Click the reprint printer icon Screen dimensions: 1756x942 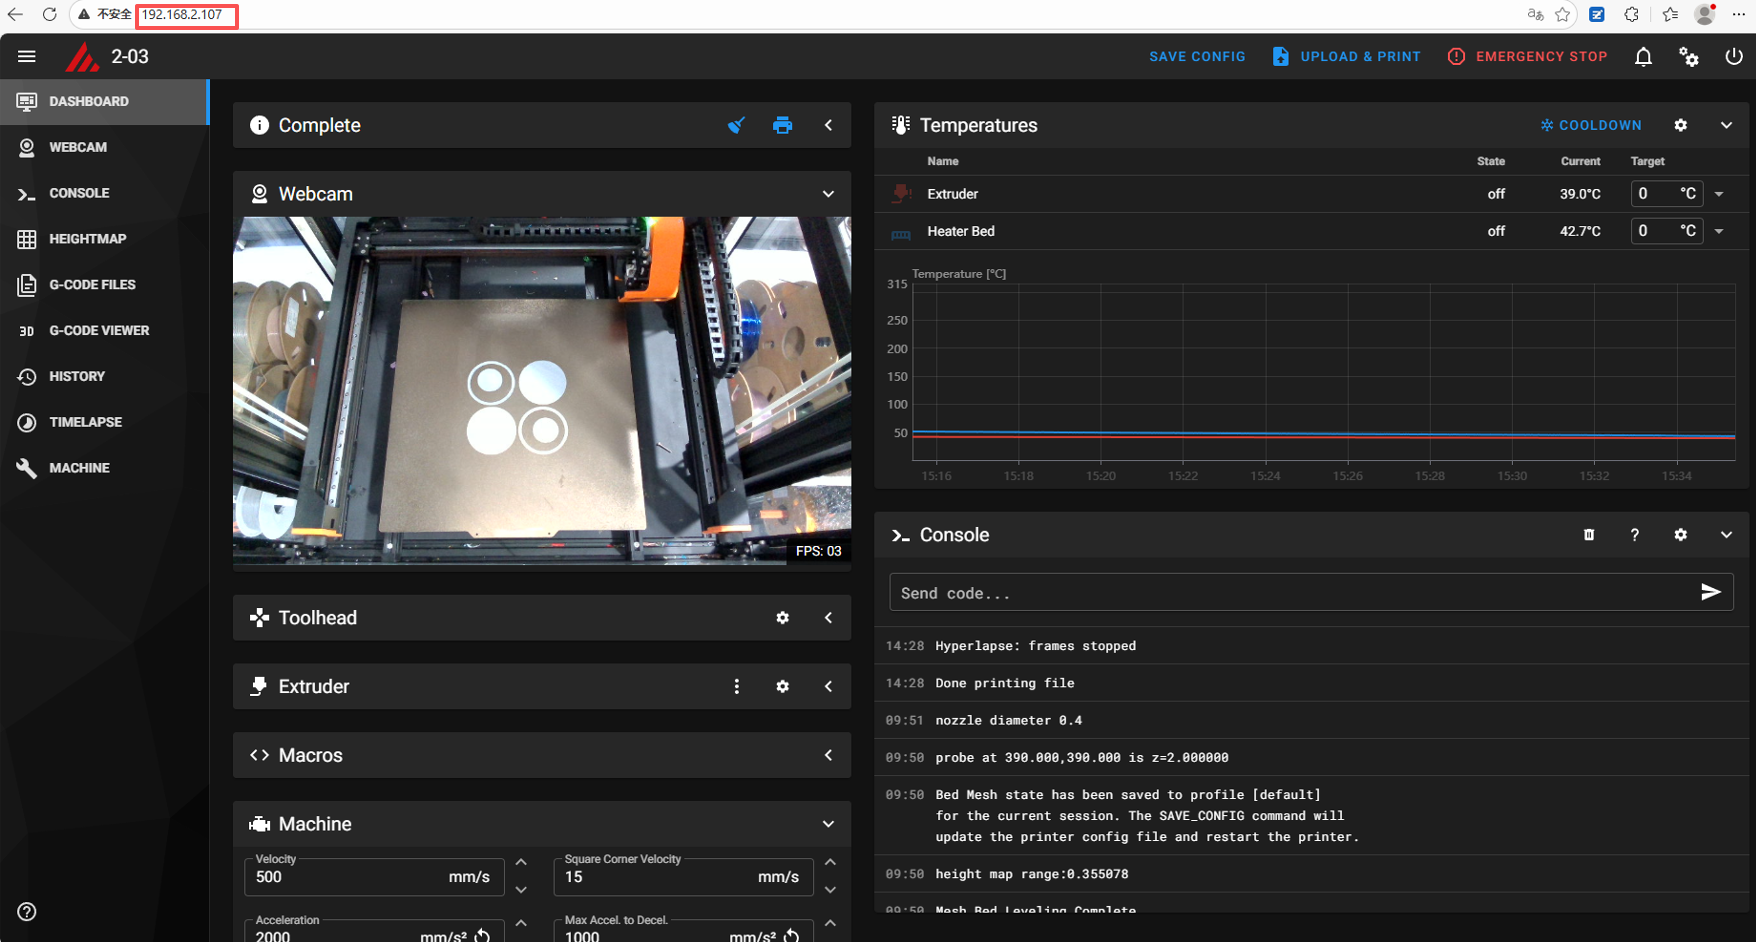782,125
